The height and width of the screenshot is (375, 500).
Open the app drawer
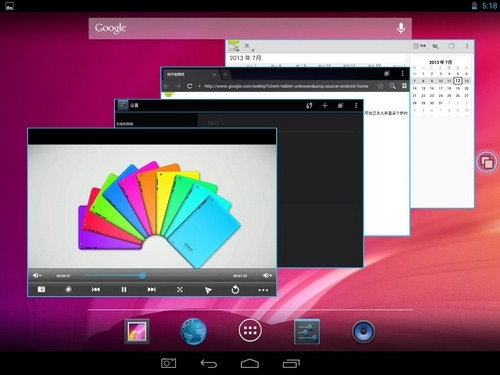250,330
